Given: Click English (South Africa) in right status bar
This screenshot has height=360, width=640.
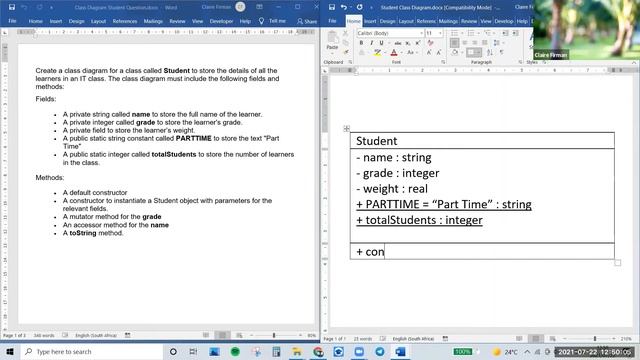Looking at the screenshot, I should pyautogui.click(x=413, y=339).
